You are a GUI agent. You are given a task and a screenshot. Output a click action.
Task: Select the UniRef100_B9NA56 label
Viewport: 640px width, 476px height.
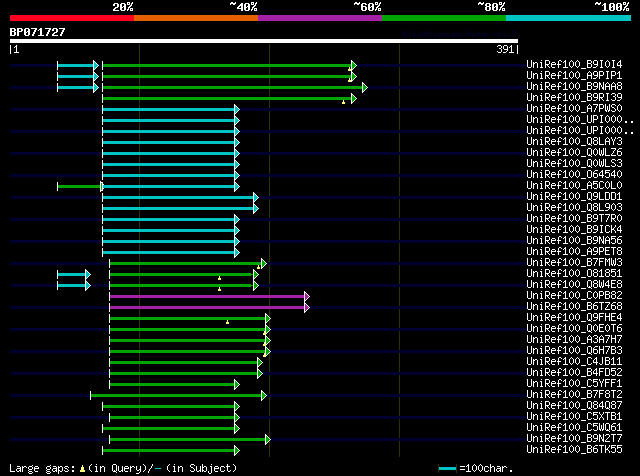pyautogui.click(x=574, y=240)
